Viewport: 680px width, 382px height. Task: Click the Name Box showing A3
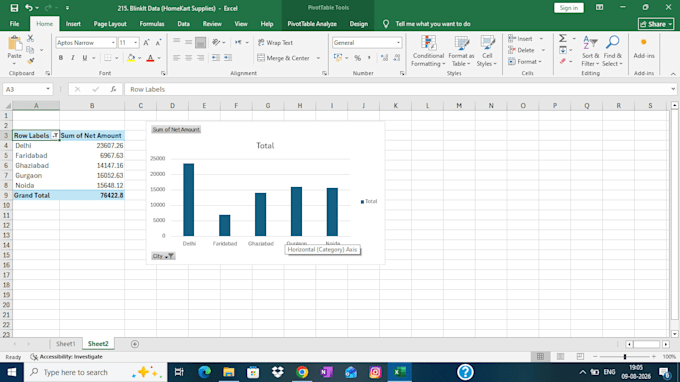27,89
